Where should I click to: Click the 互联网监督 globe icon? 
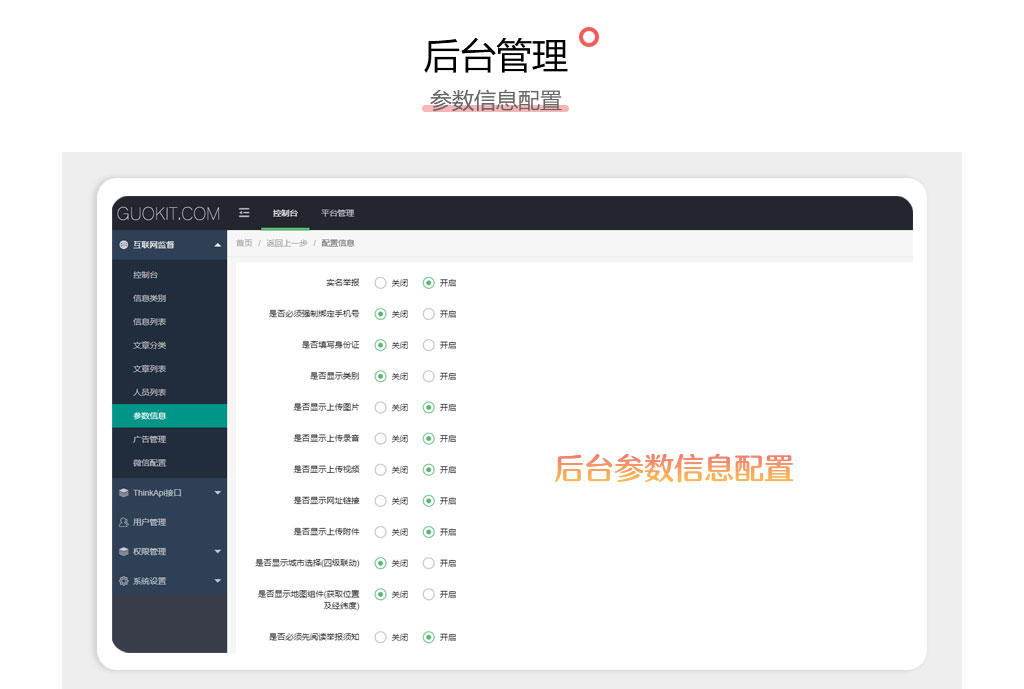(124, 245)
